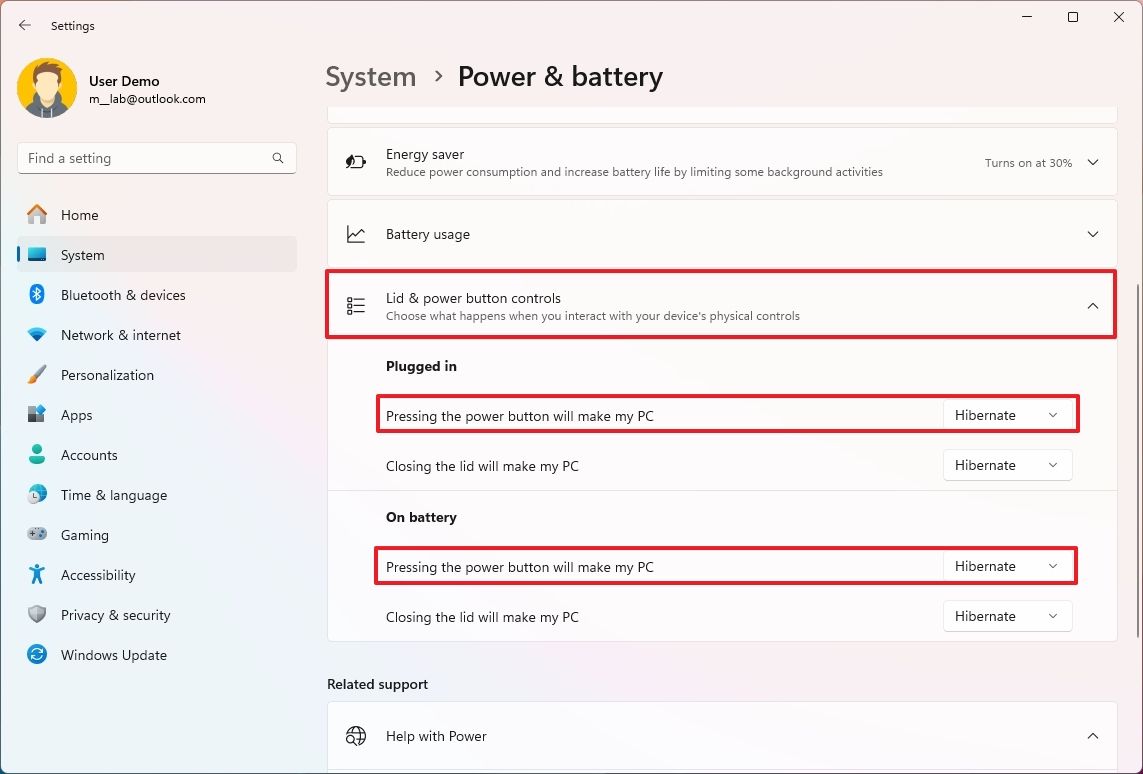Collapse the Lid & power button controls section
Screen dimensions: 1143x774
[1093, 305]
